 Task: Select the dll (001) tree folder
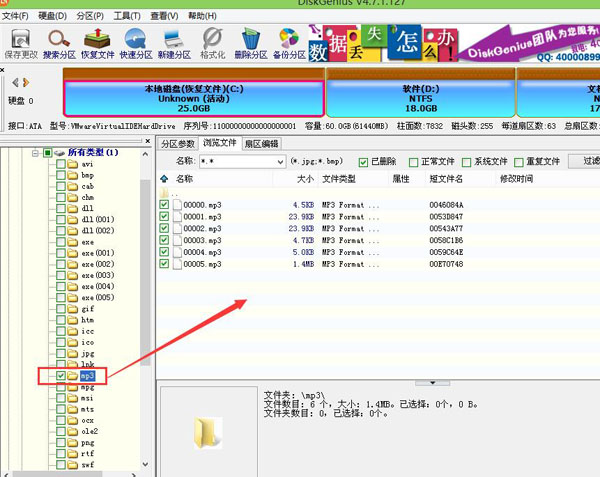coord(98,219)
